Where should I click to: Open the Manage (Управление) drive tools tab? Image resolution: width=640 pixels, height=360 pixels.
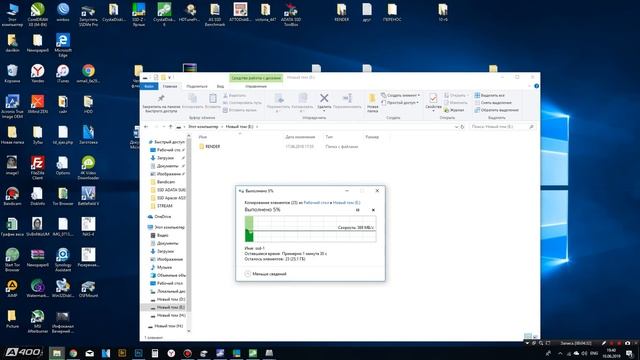point(256,86)
